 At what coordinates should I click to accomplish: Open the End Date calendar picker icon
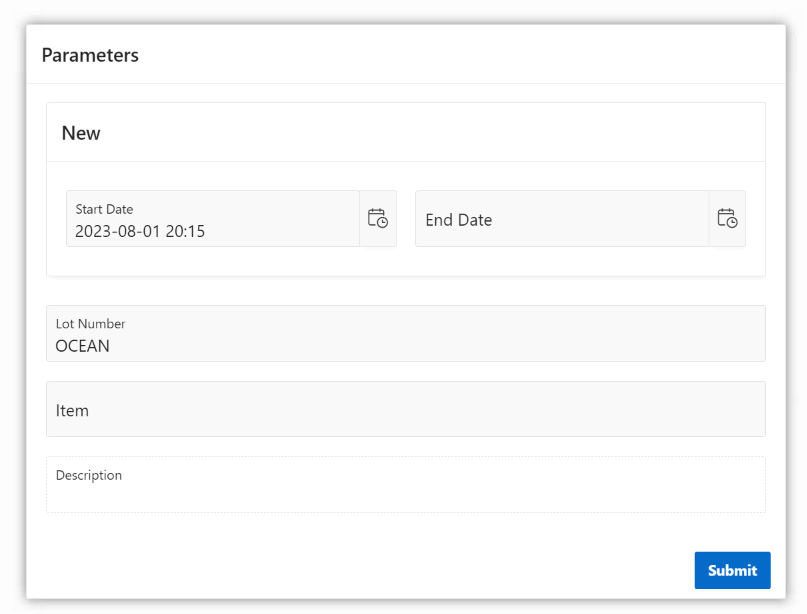[x=727, y=219]
